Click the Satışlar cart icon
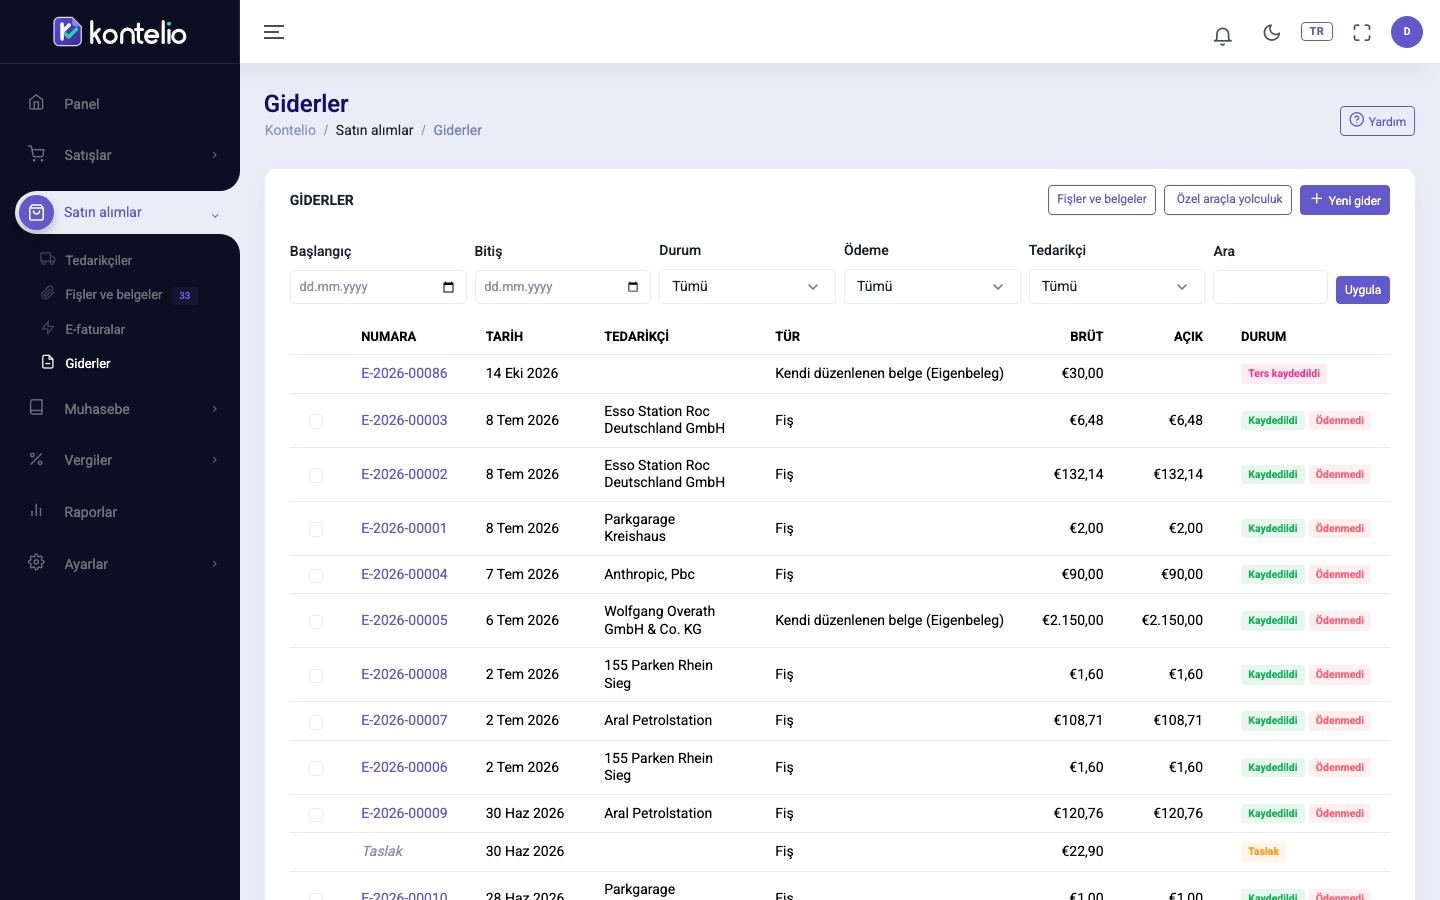 pyautogui.click(x=36, y=154)
